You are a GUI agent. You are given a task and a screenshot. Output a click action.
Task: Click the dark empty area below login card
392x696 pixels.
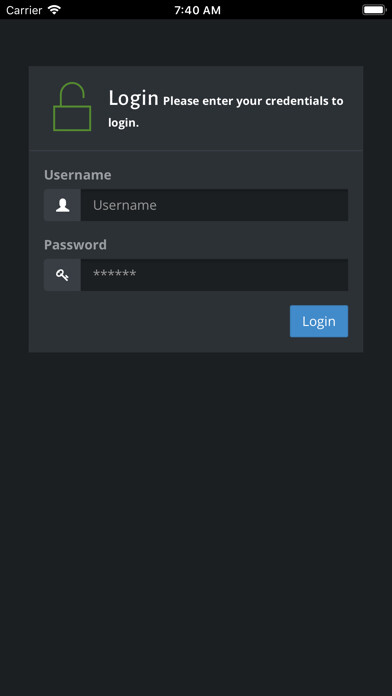pyautogui.click(x=196, y=524)
